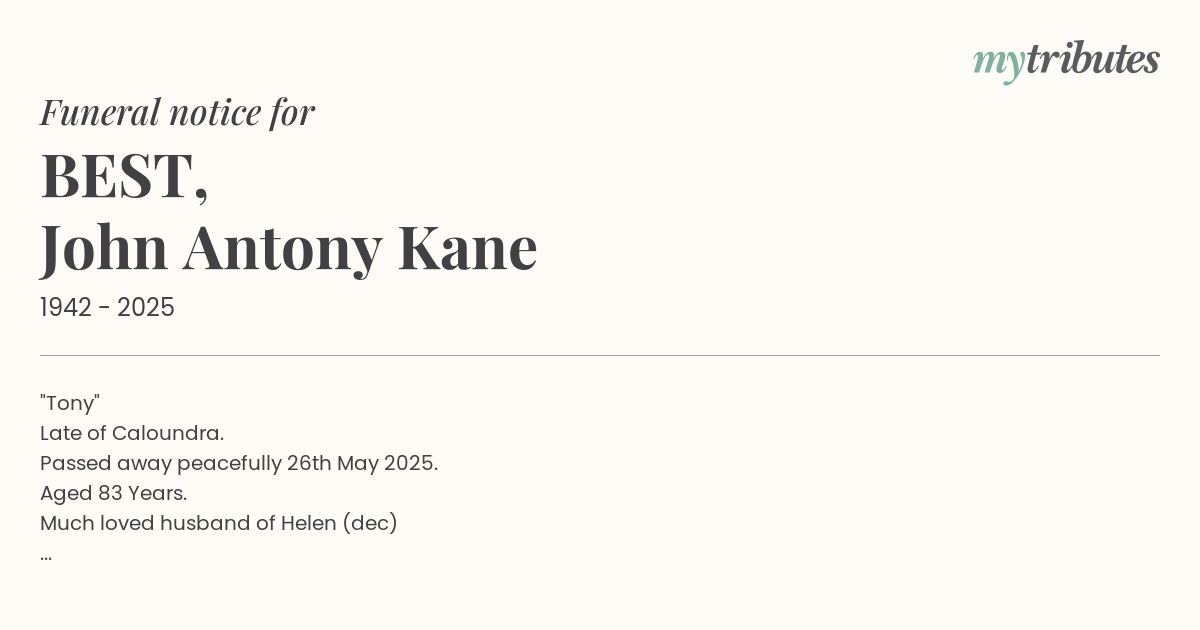
Task: Click the Passed away peacefully date line
Action: pos(239,463)
